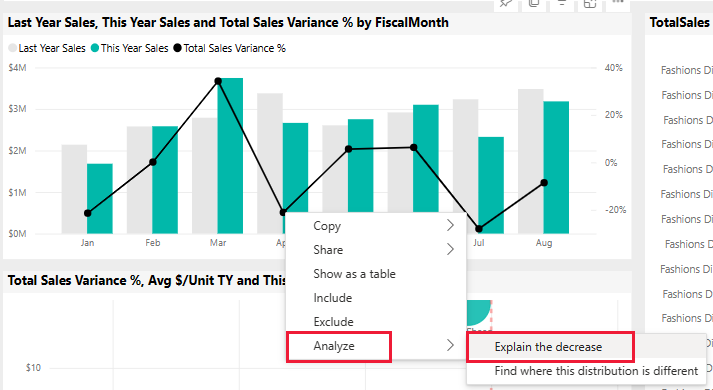Select Total Sales Variance % legend item

(x=230, y=48)
